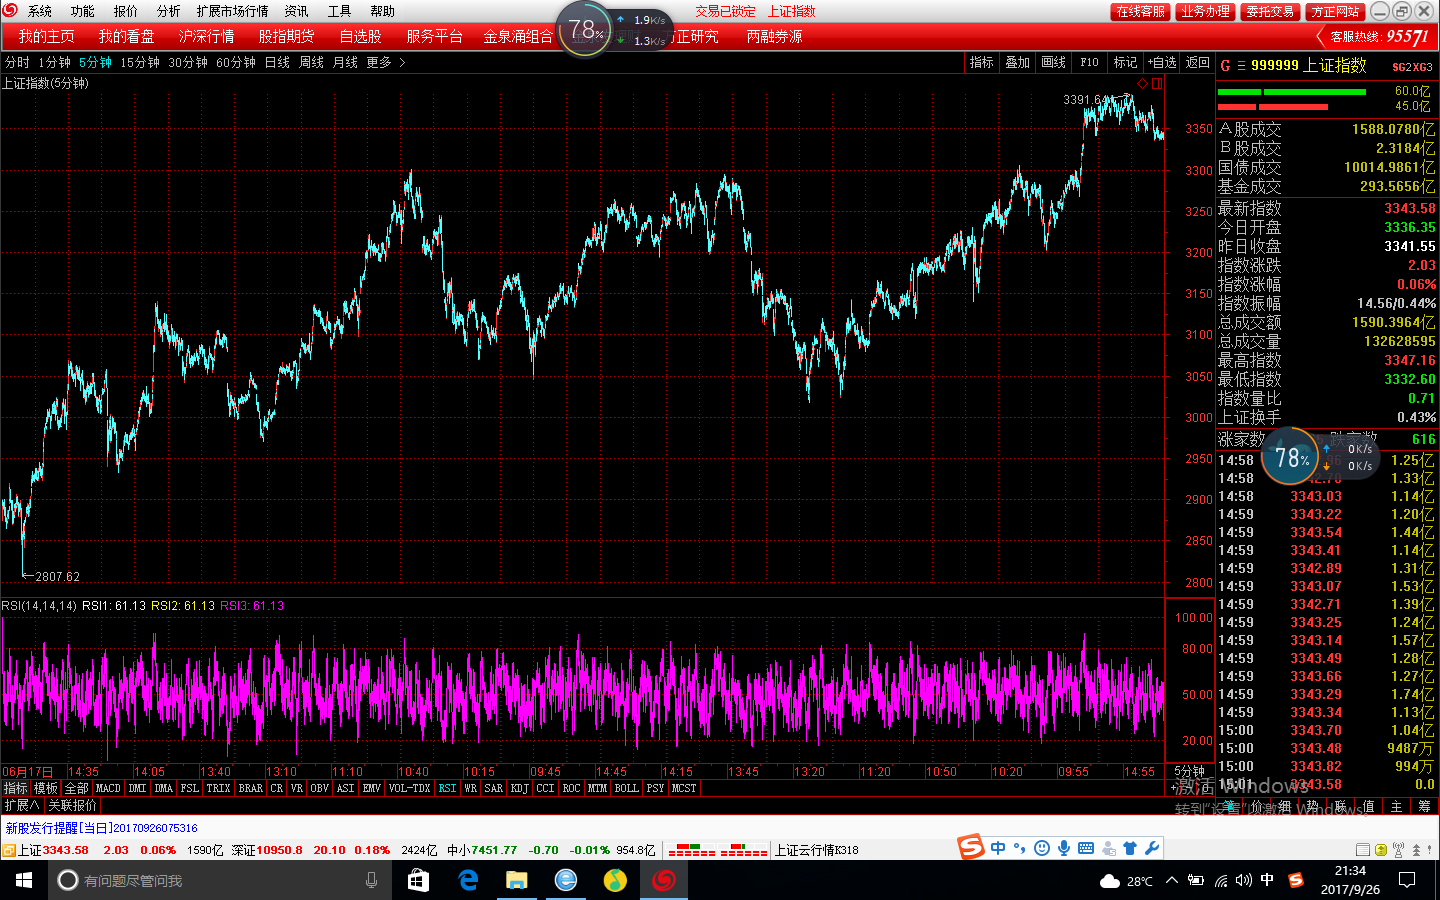Toggle punctuation mode on the Sogou IME bar
The width and height of the screenshot is (1440, 900).
[x=1019, y=848]
